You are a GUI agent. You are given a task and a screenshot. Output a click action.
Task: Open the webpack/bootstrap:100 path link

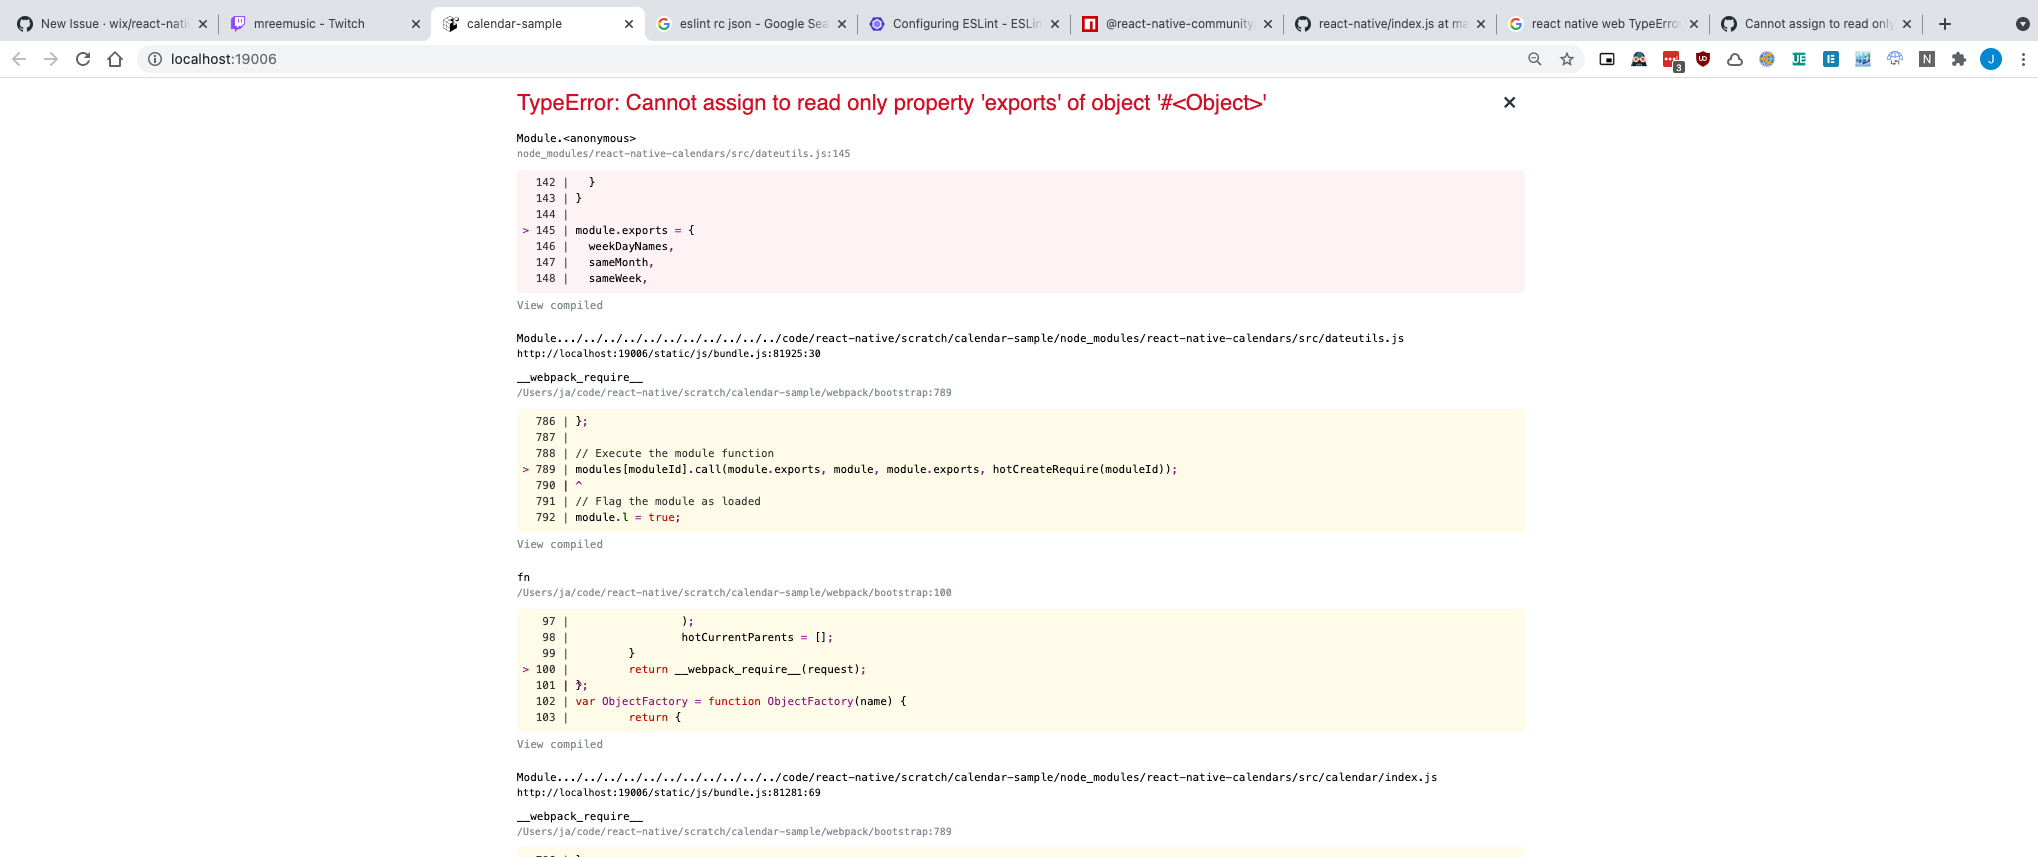click(x=734, y=593)
